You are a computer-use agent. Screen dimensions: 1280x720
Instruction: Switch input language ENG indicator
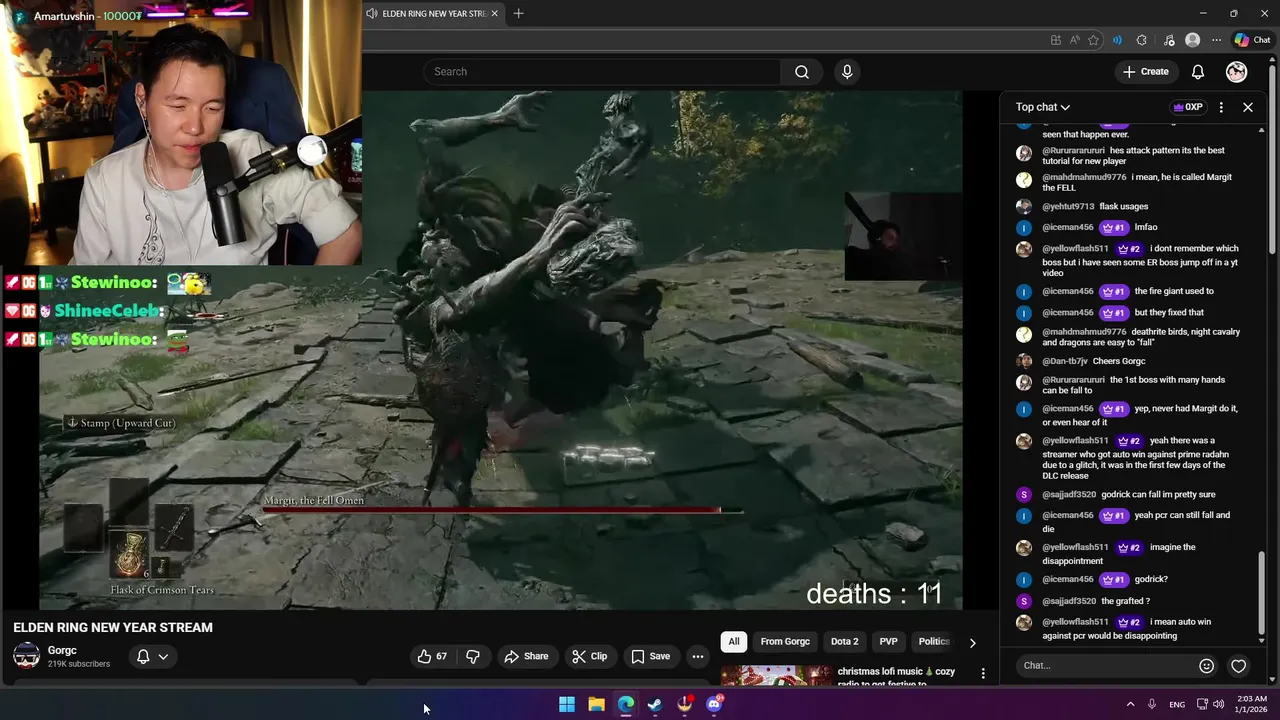point(1177,704)
